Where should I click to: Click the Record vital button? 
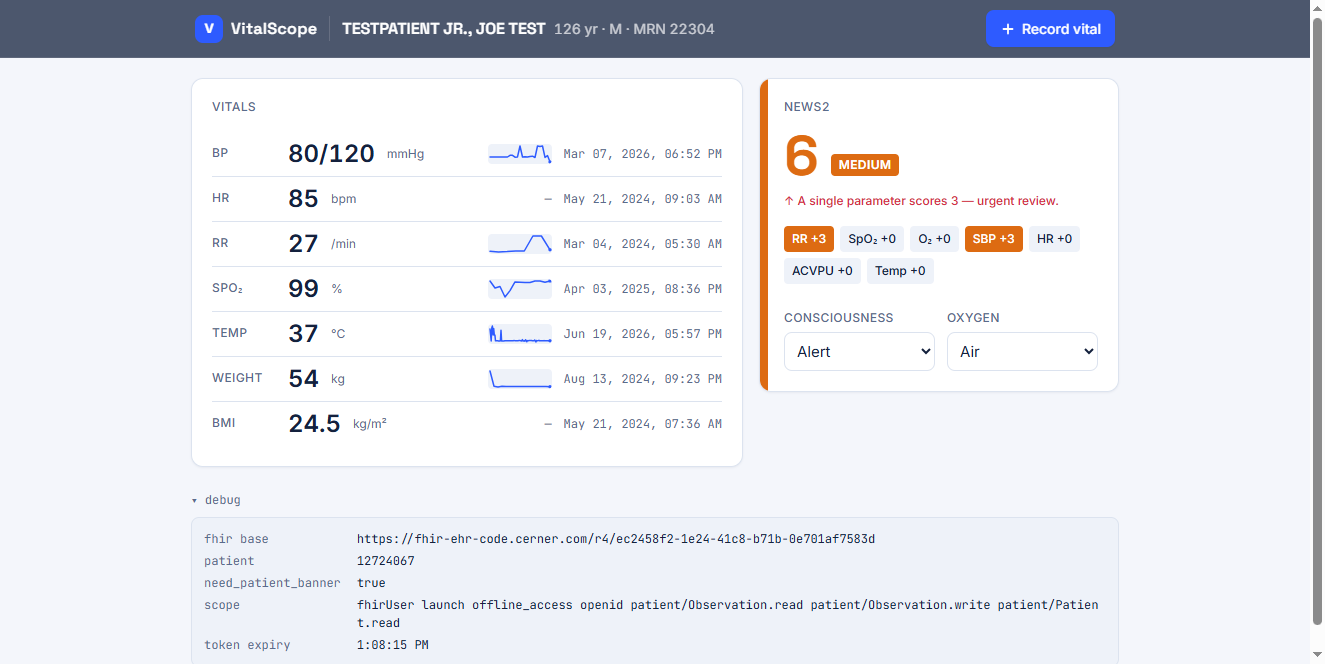point(1050,29)
